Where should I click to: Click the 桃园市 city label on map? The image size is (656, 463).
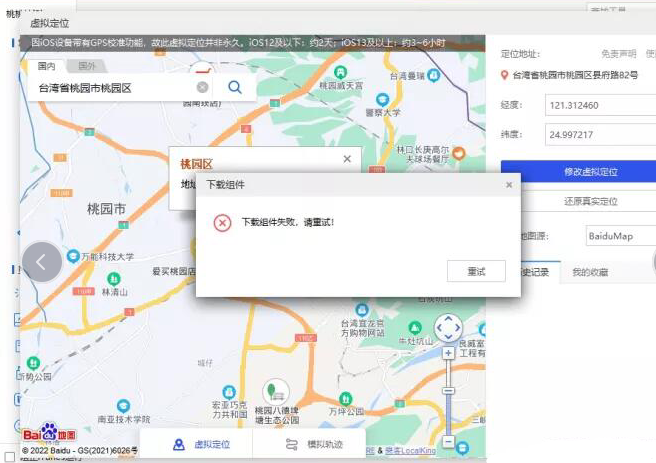106,209
